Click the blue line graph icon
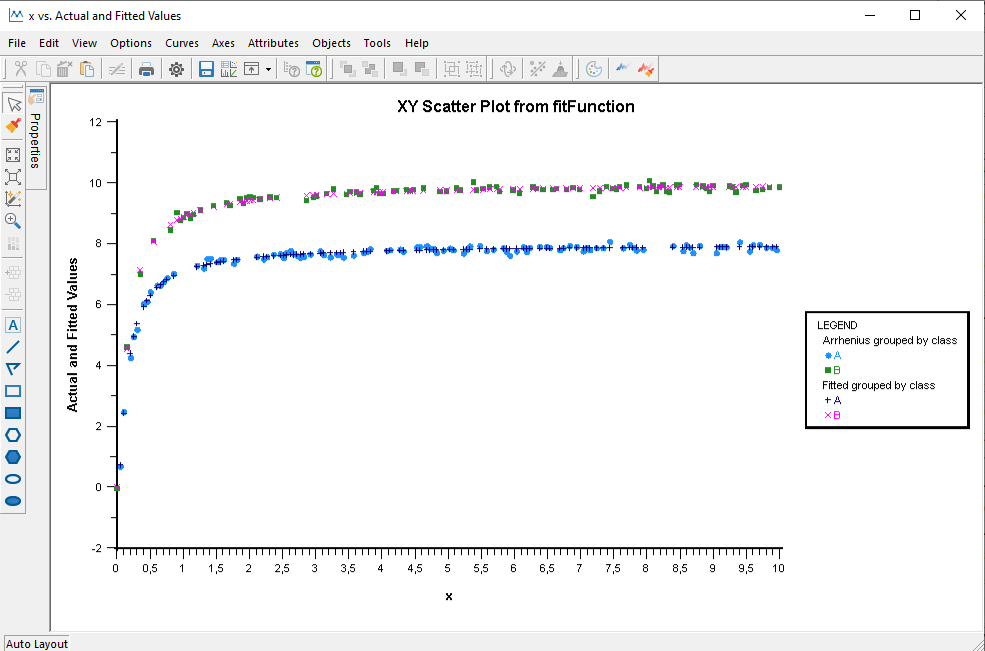985x651 pixels. [622, 68]
